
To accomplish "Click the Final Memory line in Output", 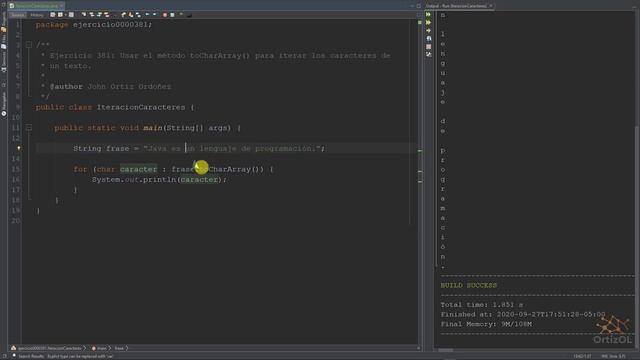I will [486, 324].
